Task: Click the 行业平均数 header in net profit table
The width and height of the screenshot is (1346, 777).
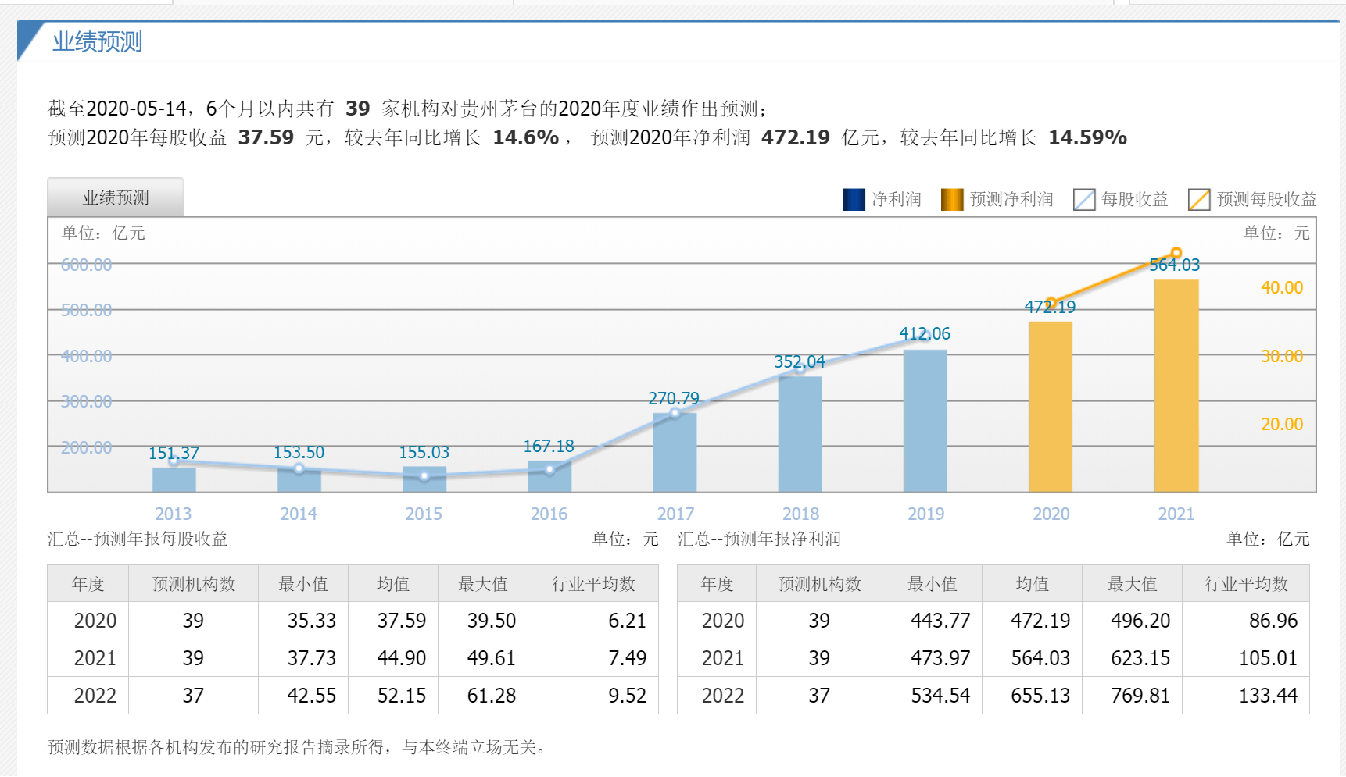Action: pyautogui.click(x=1246, y=584)
